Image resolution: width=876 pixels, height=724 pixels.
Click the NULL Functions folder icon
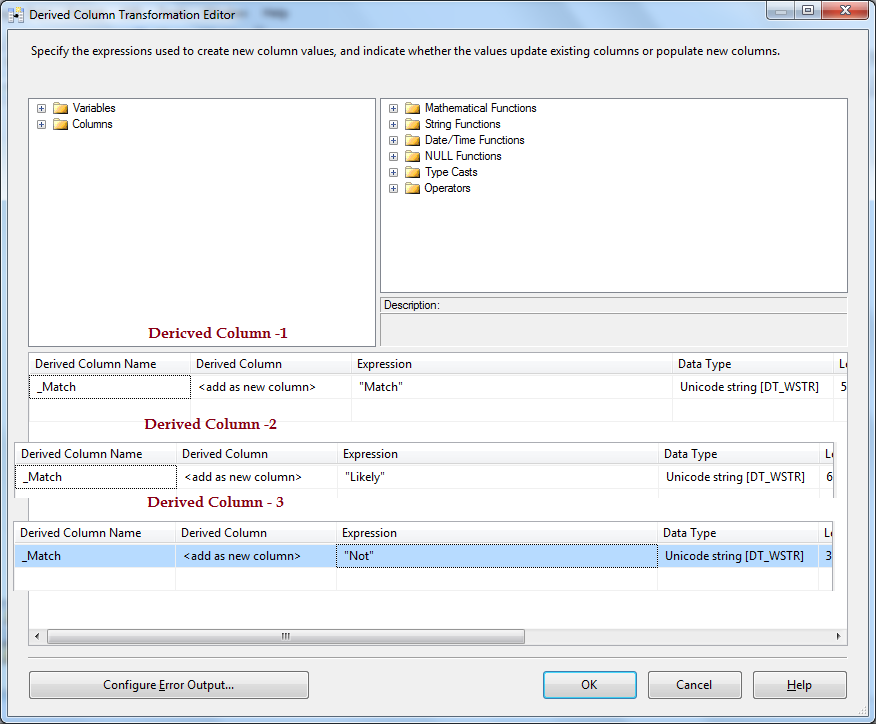coord(413,156)
